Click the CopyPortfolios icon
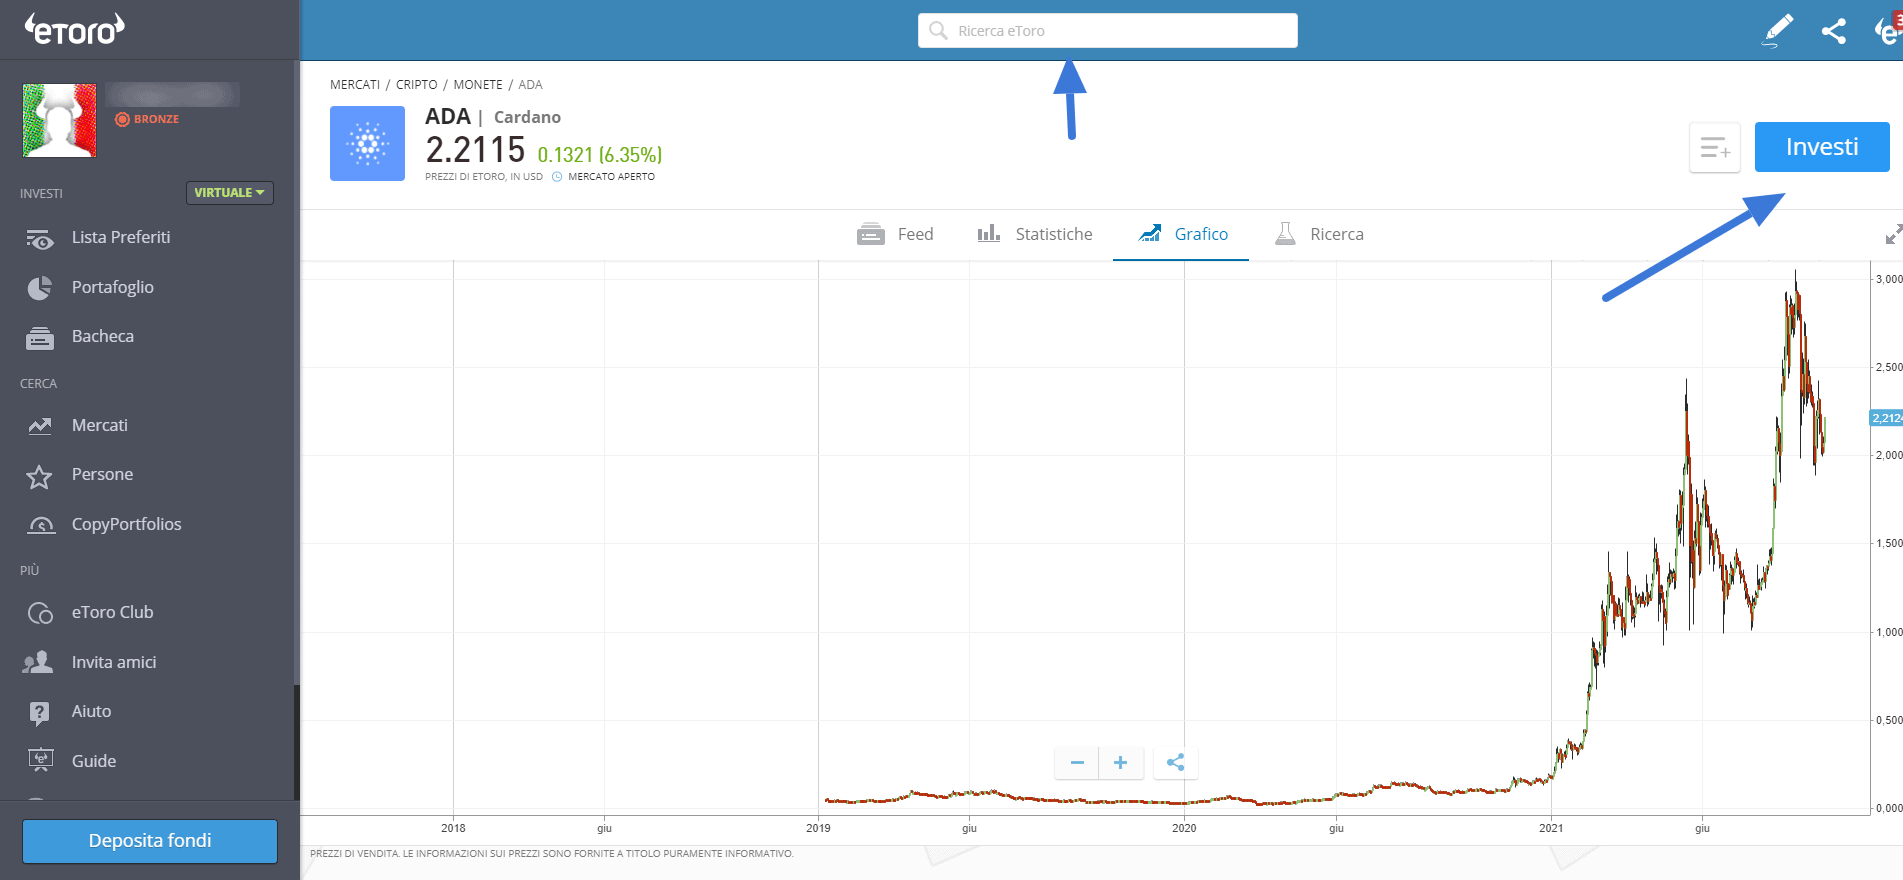 point(41,525)
